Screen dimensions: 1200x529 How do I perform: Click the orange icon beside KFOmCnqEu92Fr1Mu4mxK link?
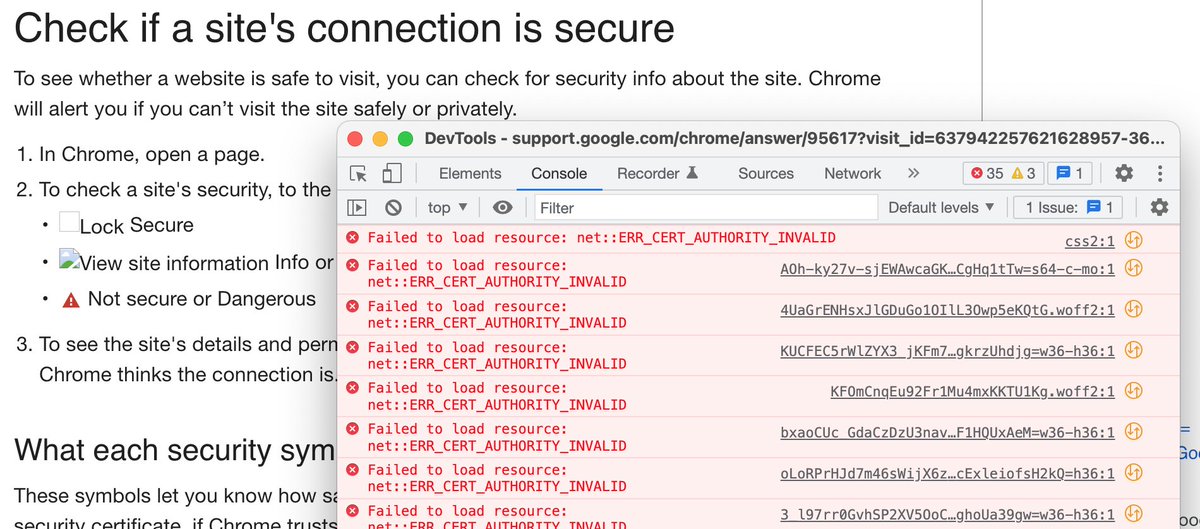pos(1133,391)
